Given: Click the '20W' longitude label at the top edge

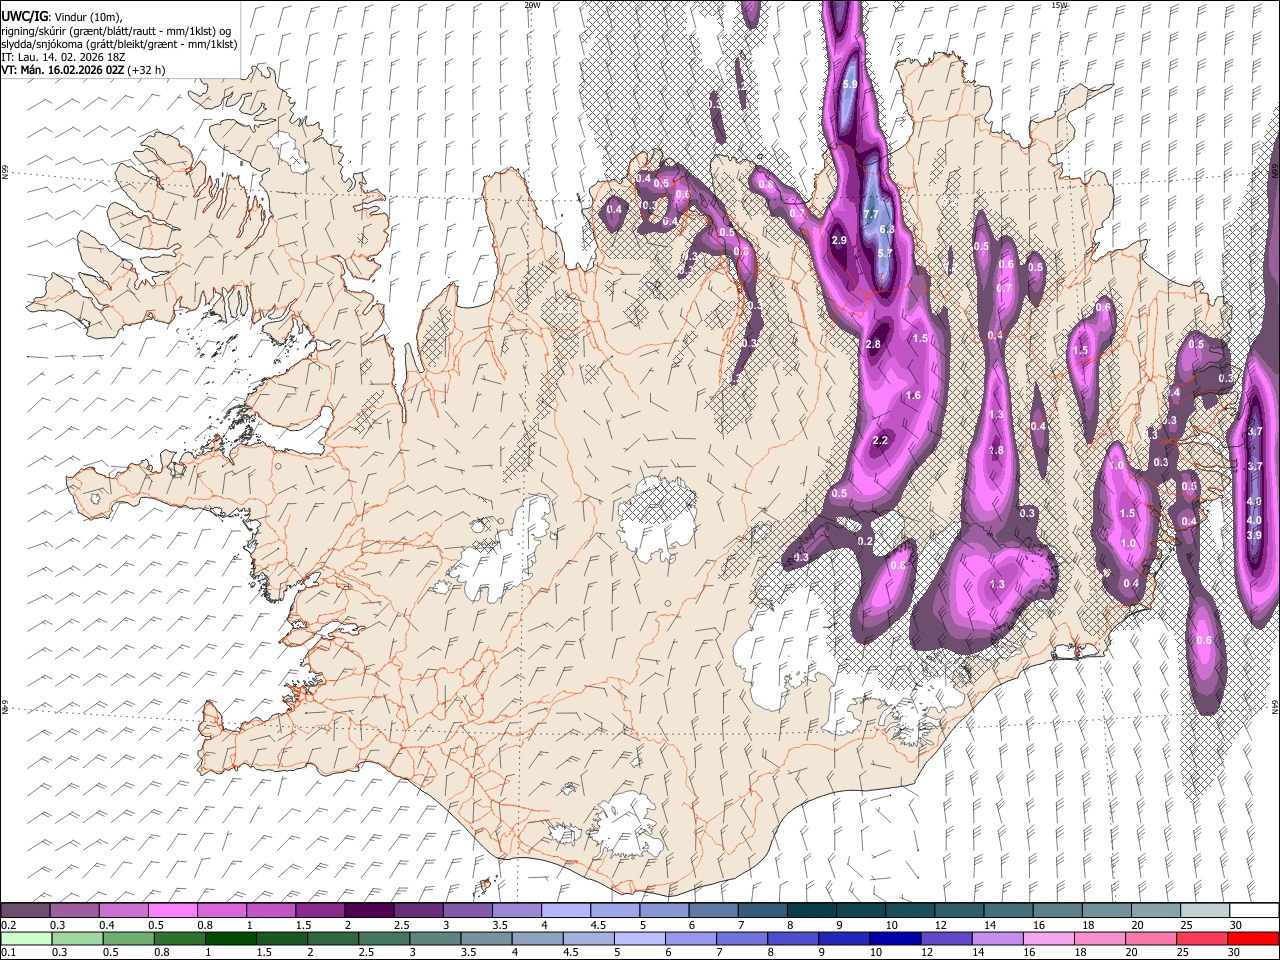Looking at the screenshot, I should coord(532,5).
